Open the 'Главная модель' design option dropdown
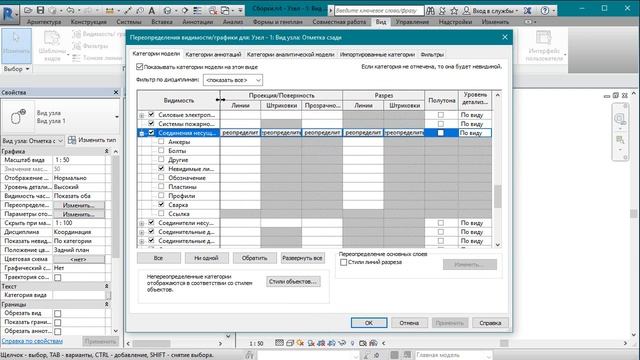Image resolution: width=640 pixels, height=360 pixels. tap(453, 355)
